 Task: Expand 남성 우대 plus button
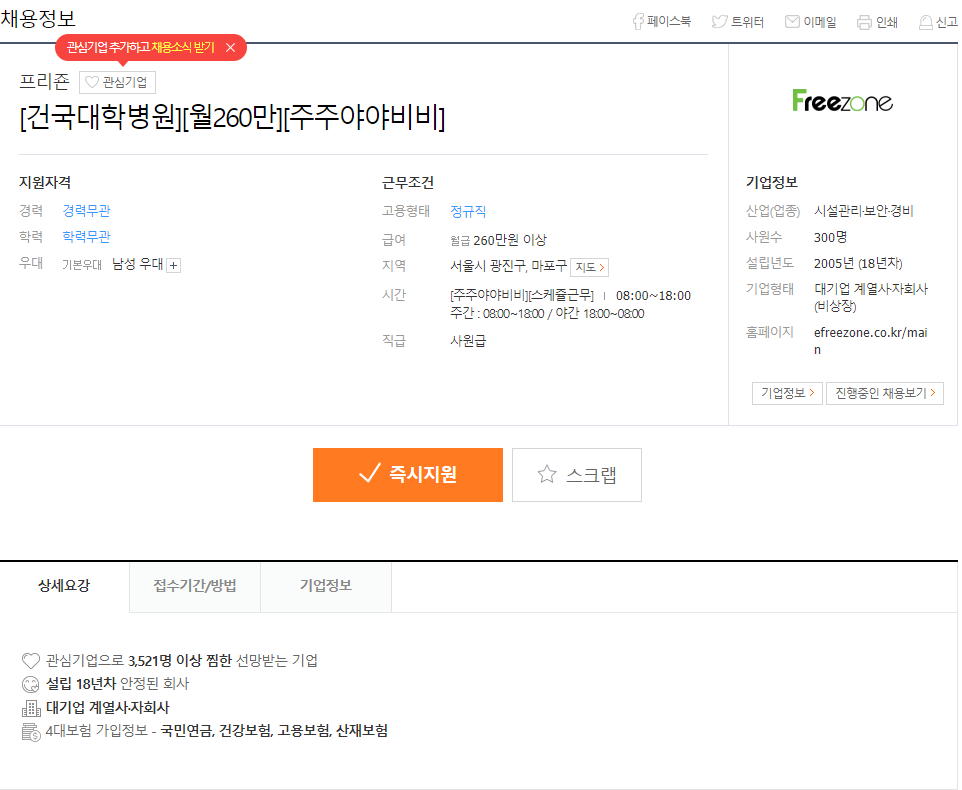coord(174,265)
